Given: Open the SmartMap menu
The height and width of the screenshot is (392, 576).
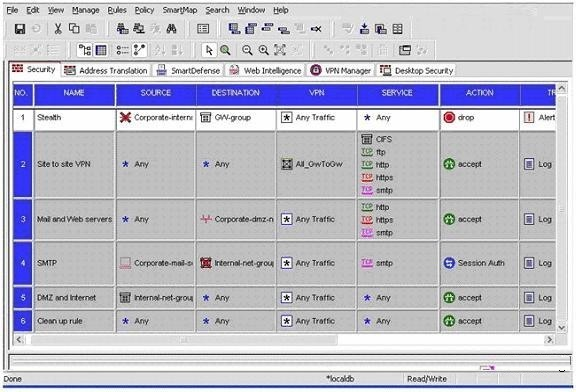Looking at the screenshot, I should click(180, 10).
